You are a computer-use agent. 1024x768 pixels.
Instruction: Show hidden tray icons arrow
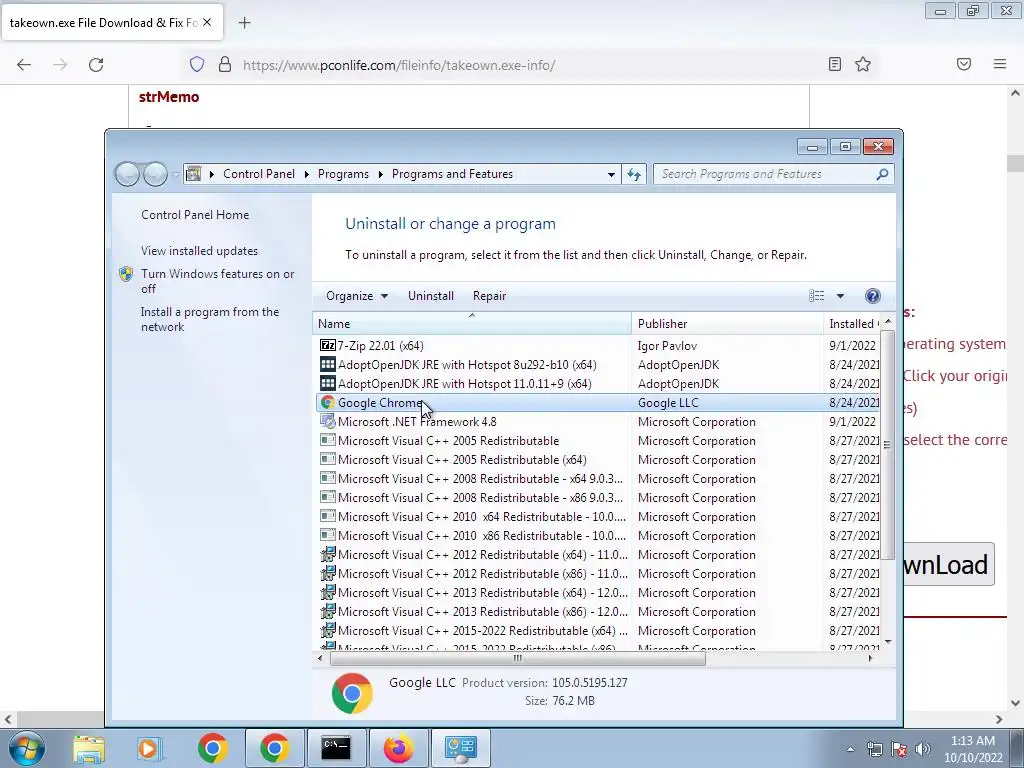pos(850,749)
